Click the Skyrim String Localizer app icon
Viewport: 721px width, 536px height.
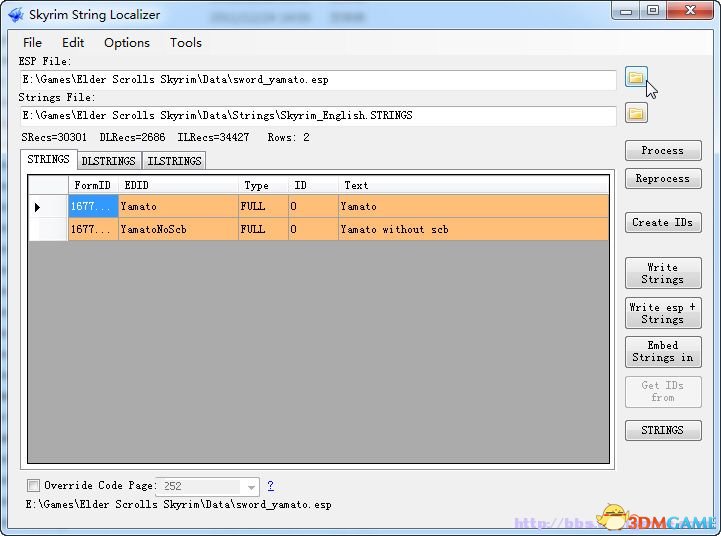15,15
